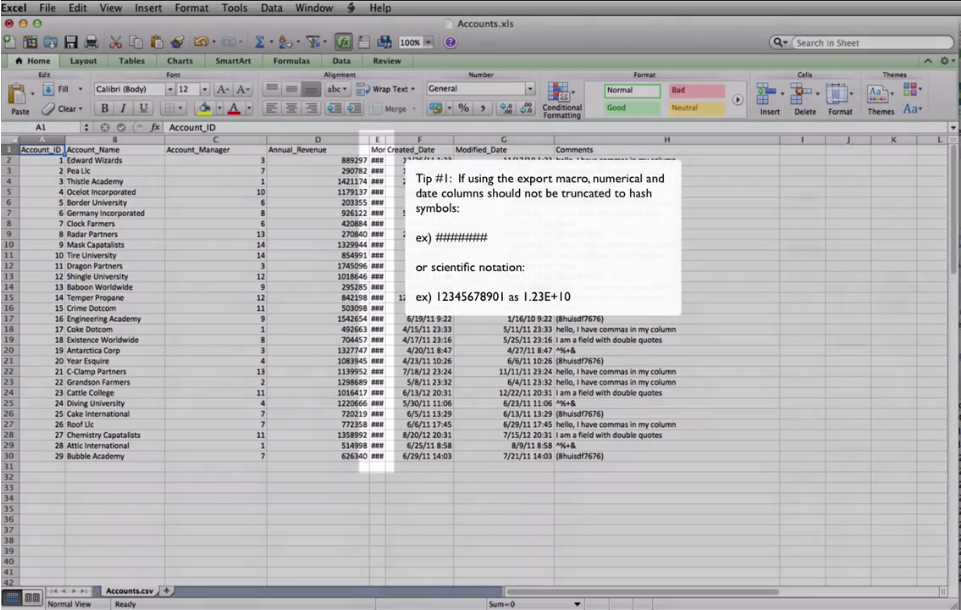This screenshot has width=961, height=610.
Task: Center text horizontally in ribbon
Action: click(x=292, y=109)
